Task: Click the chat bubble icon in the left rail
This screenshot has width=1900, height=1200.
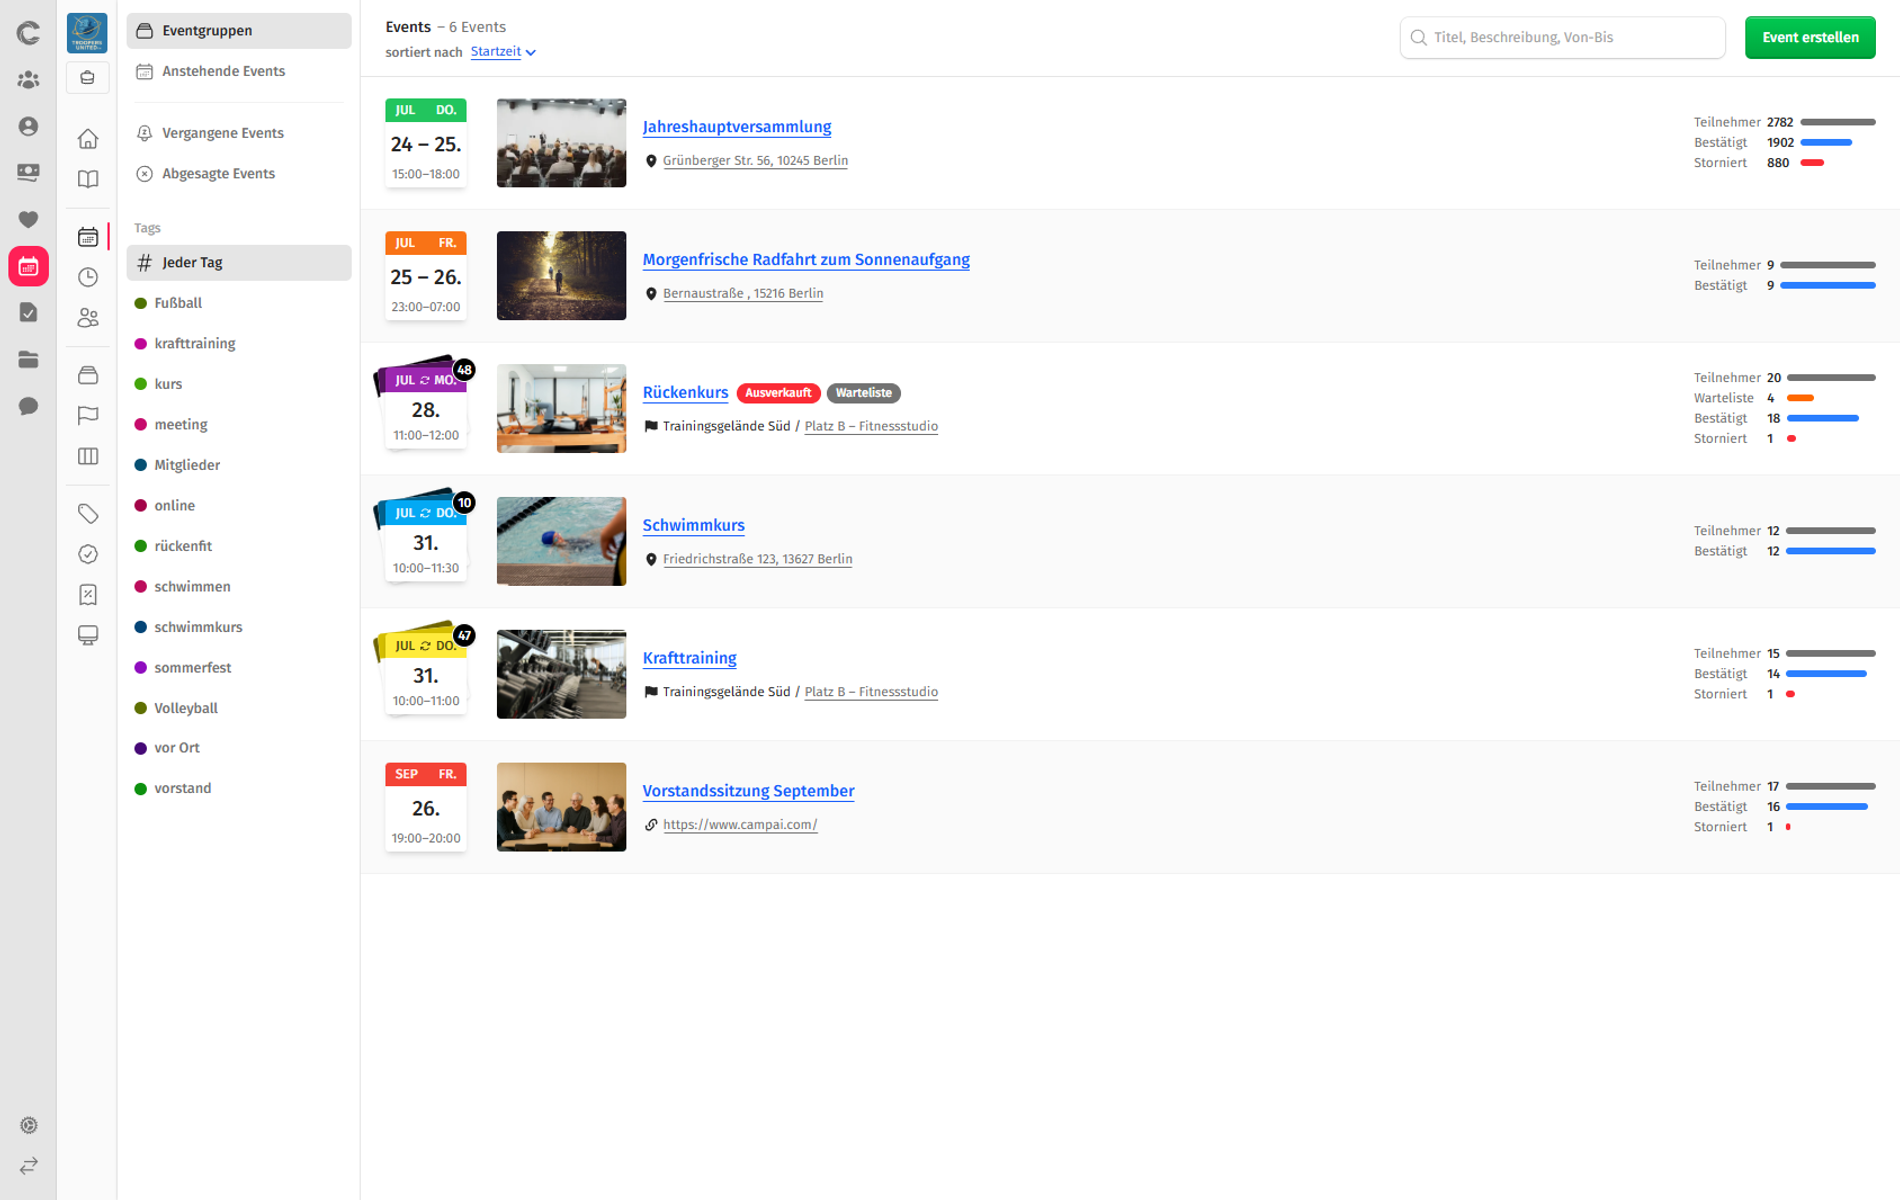Action: click(28, 406)
